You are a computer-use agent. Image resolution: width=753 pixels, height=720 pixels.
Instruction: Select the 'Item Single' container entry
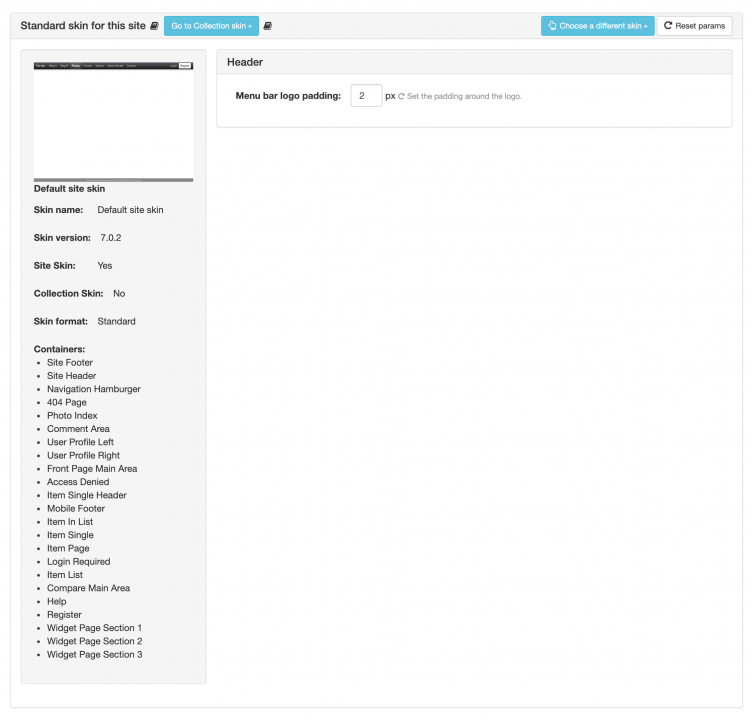70,535
